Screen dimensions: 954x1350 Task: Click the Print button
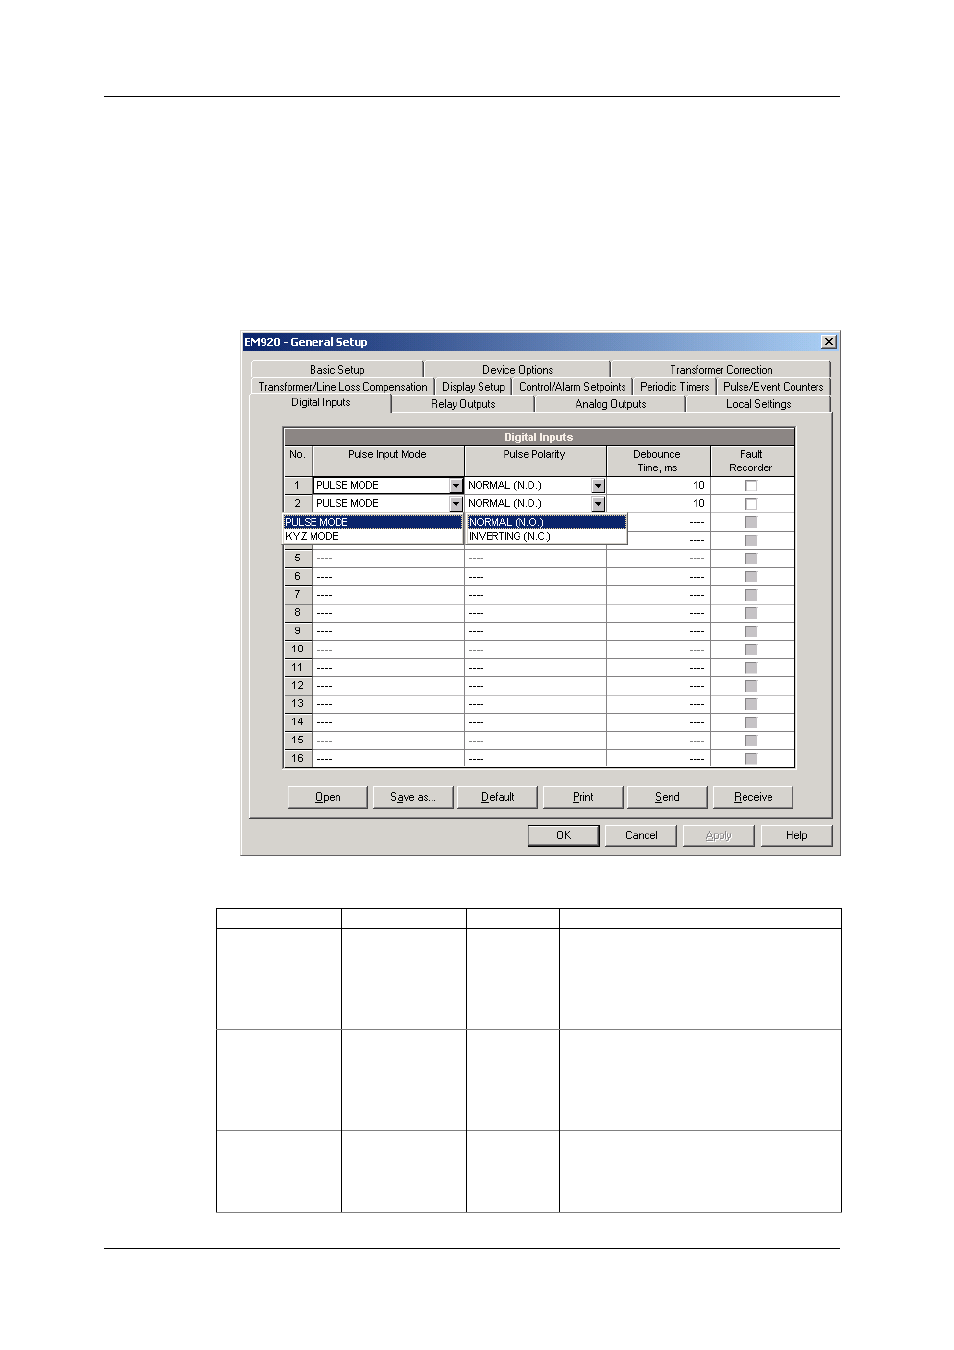[x=583, y=797]
